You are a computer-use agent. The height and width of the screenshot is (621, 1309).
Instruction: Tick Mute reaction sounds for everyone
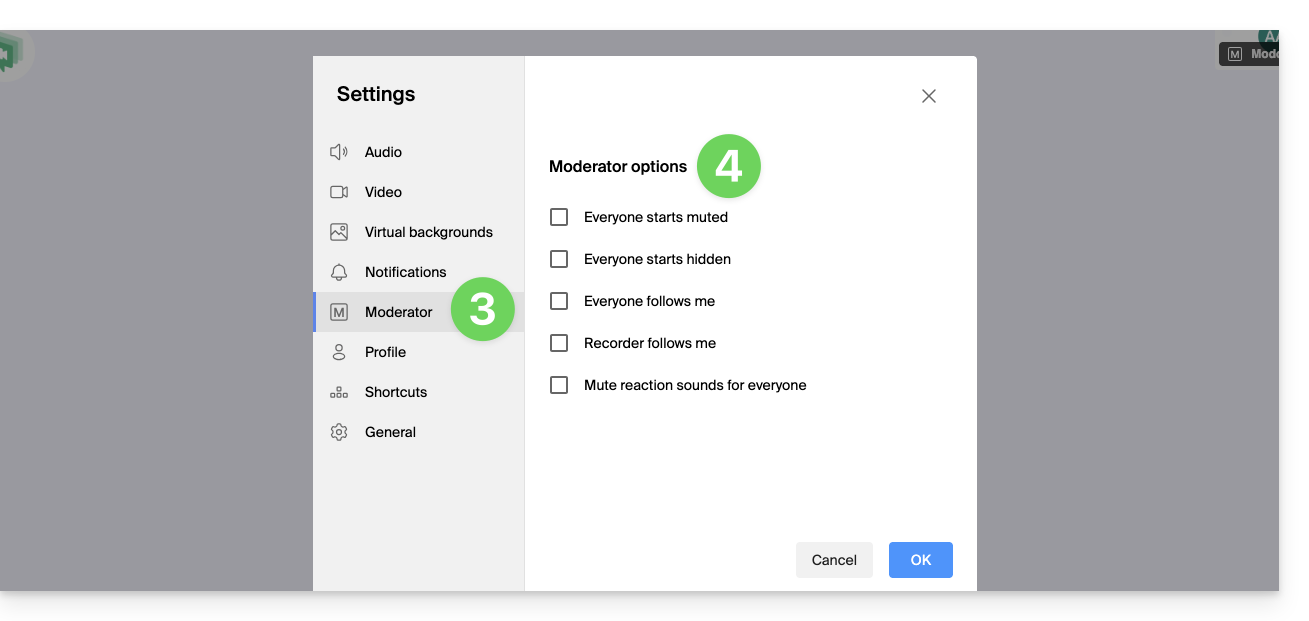coord(559,385)
